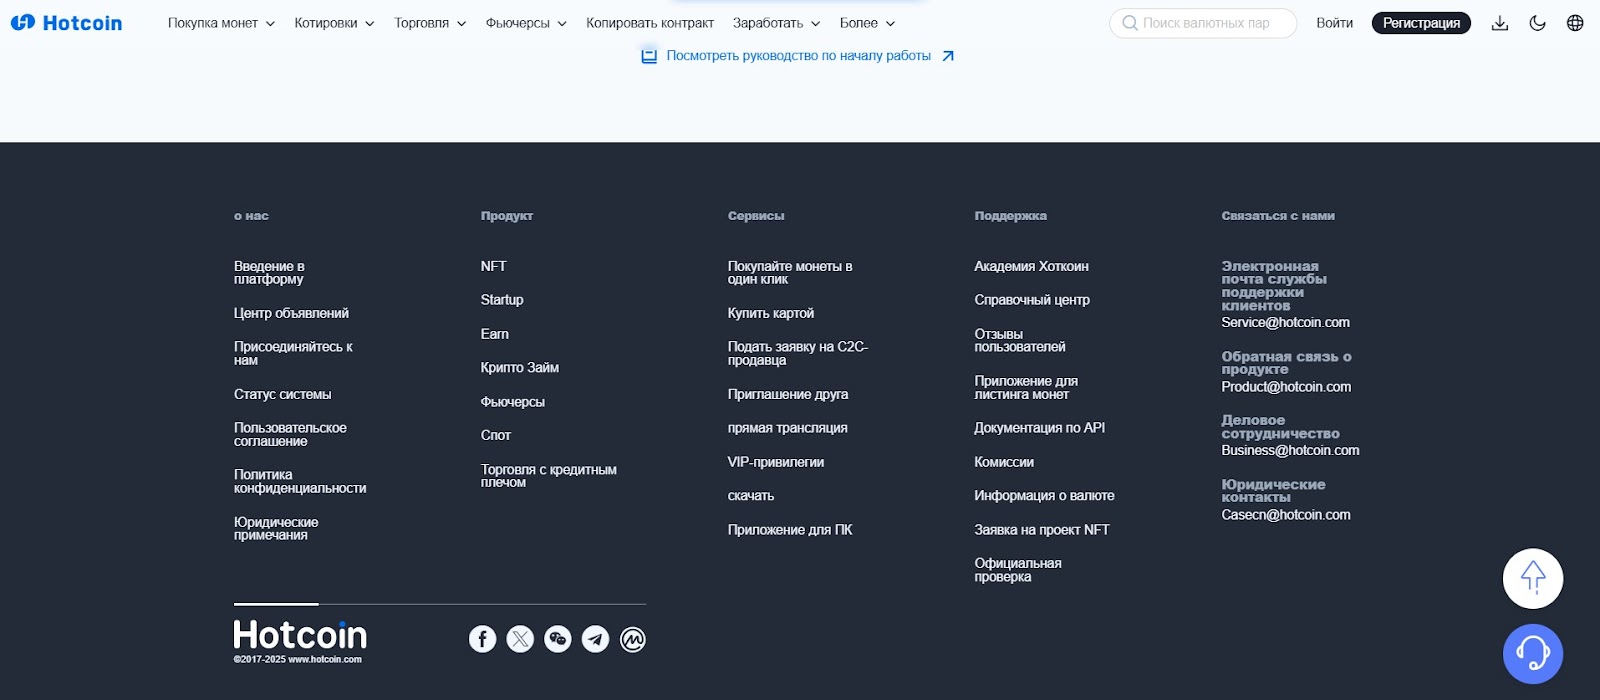The image size is (1600, 700).
Task: Open Академия Хоткоин link
Action: 1031,266
